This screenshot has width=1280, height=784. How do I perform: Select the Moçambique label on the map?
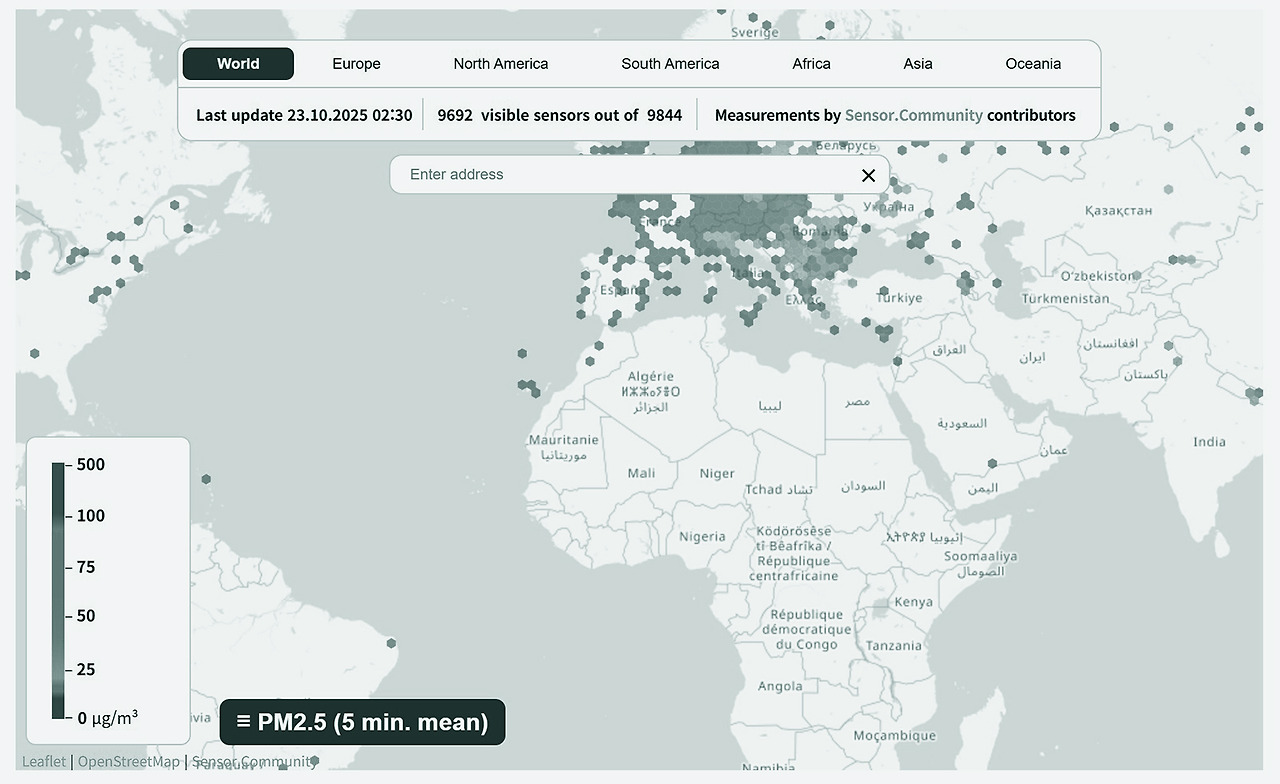[x=893, y=736]
